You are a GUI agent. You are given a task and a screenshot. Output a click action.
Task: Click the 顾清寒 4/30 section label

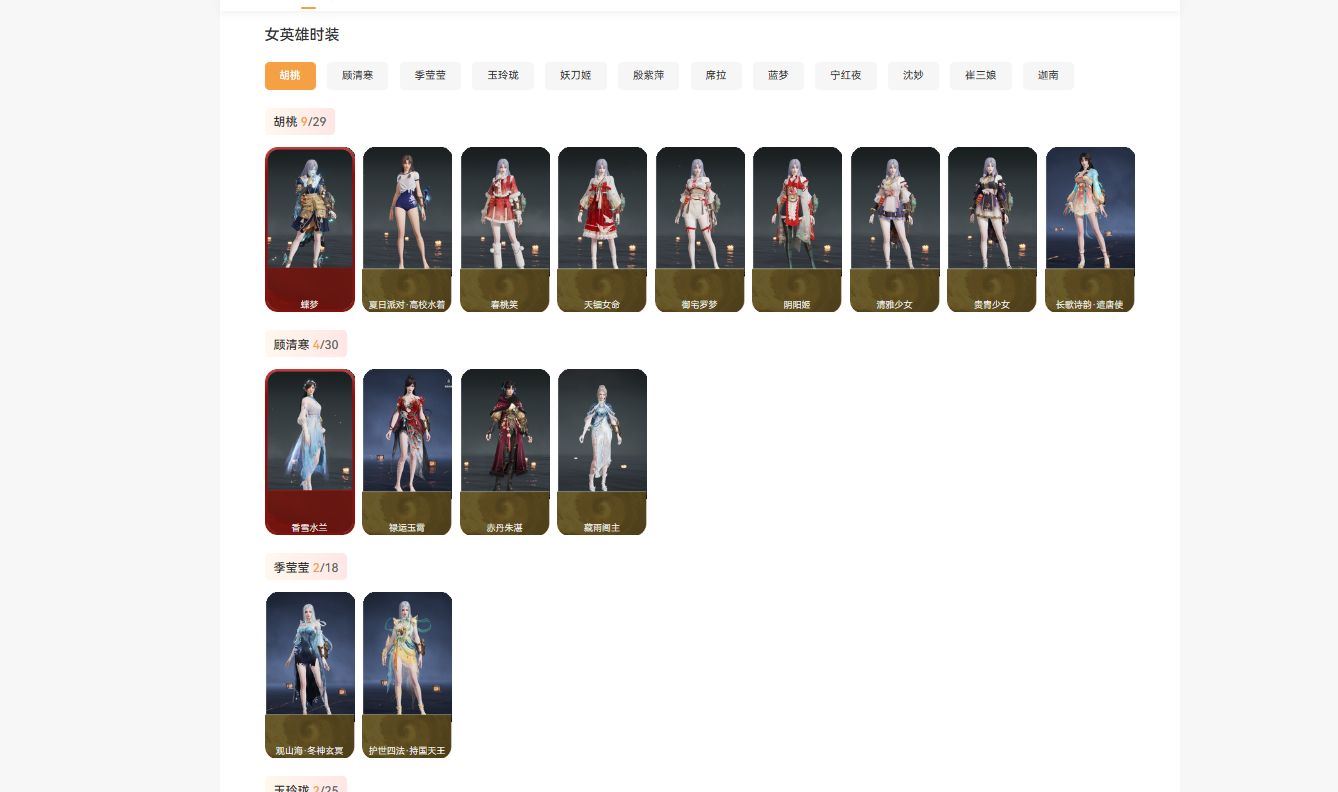tap(306, 345)
